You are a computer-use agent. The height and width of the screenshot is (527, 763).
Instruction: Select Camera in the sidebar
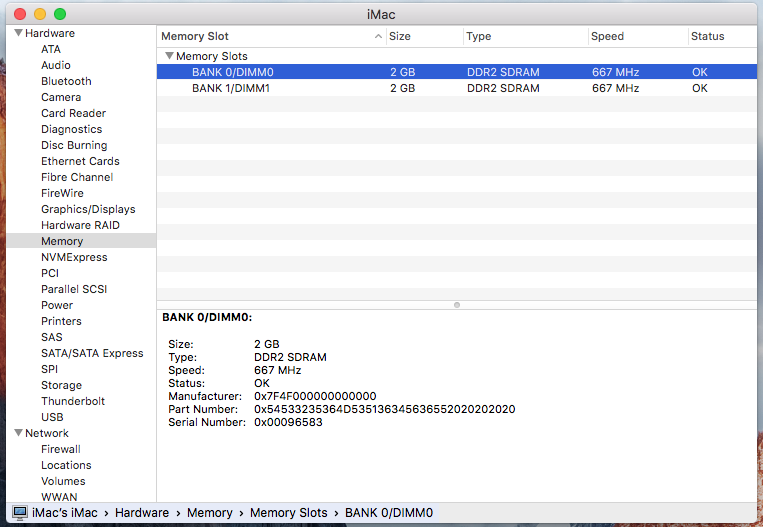(x=61, y=97)
